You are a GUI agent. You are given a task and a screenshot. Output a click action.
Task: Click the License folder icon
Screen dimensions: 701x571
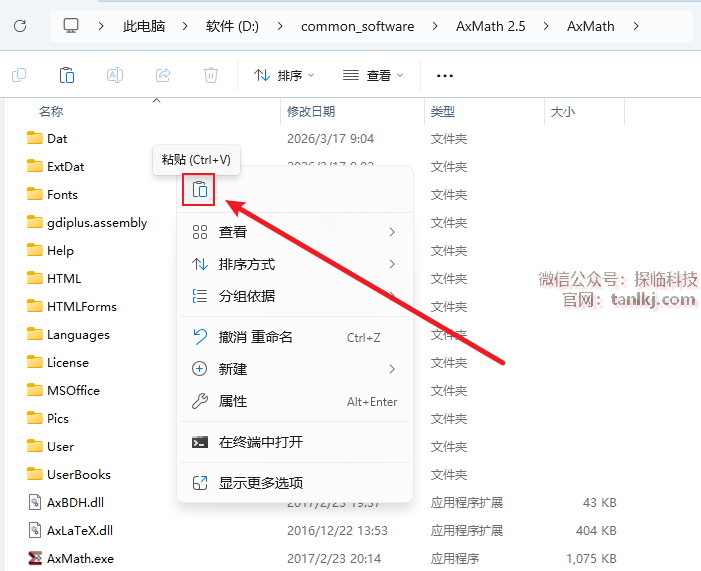[34, 362]
